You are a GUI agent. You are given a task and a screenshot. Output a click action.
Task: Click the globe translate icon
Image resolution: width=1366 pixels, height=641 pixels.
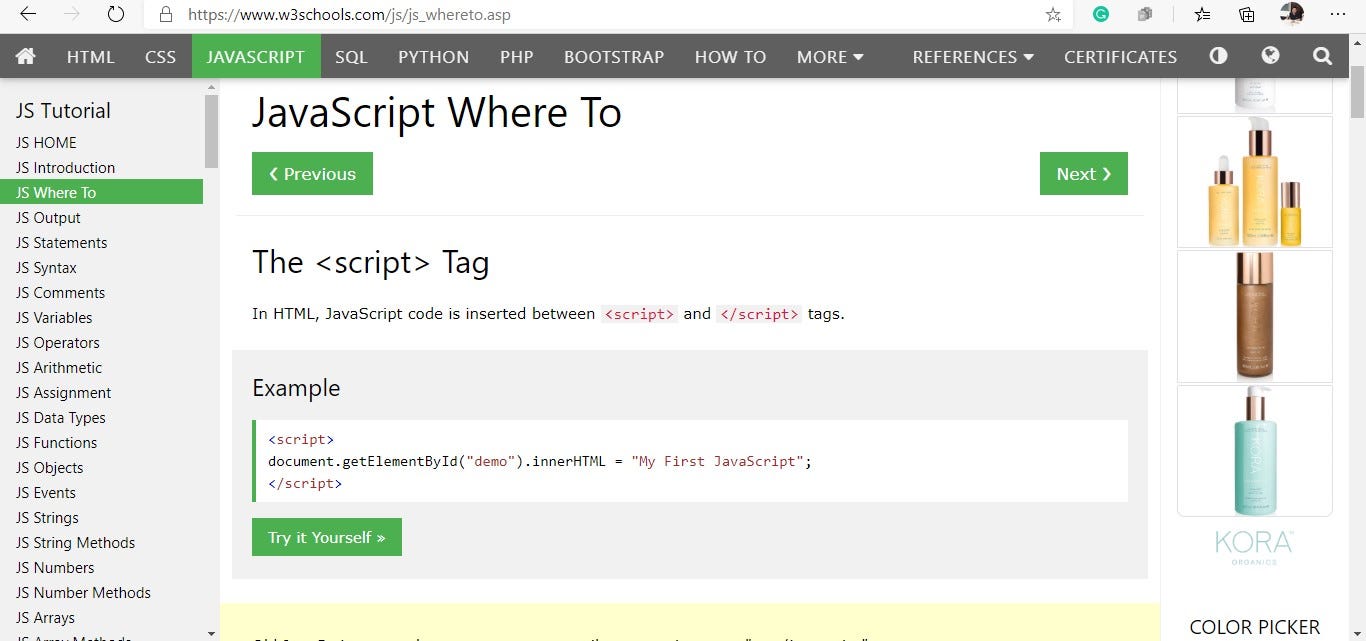click(1270, 56)
